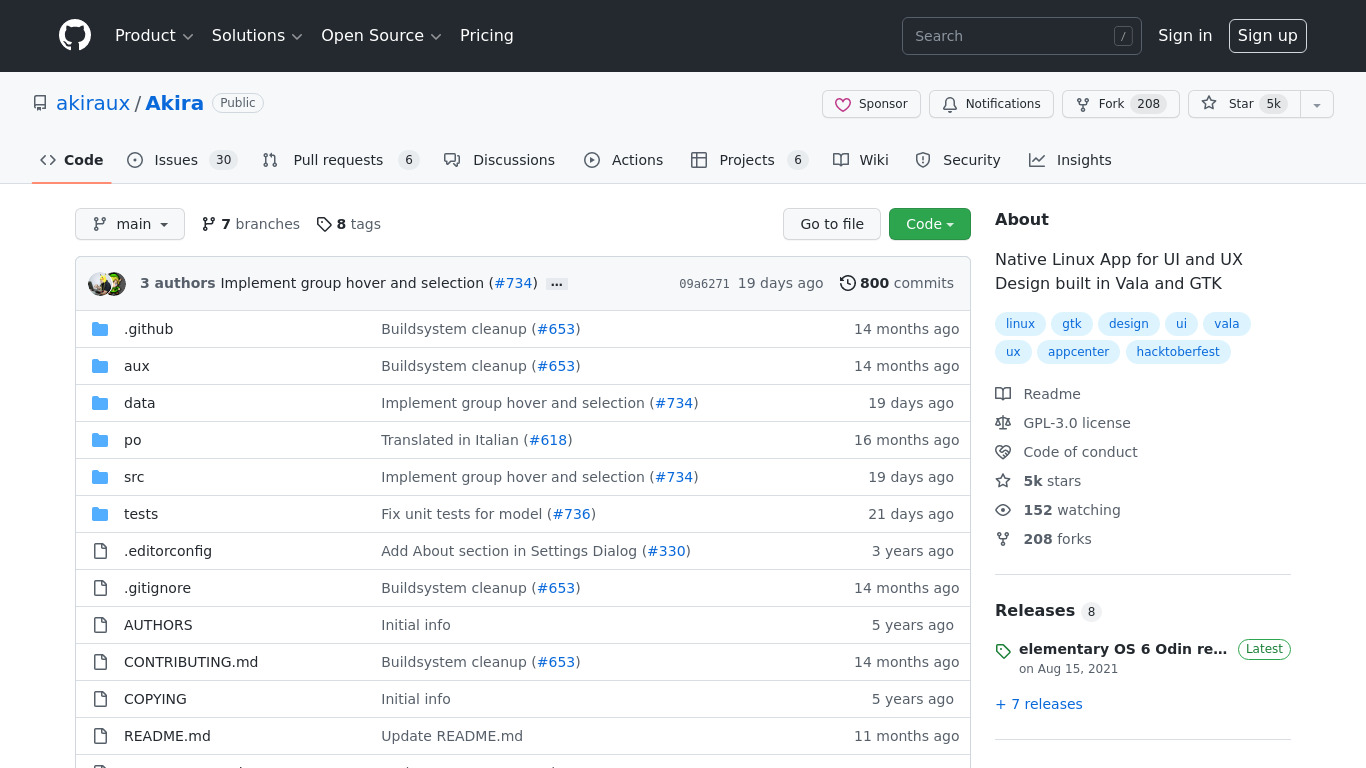Click the branch icon beside 7 branches
The width and height of the screenshot is (1366, 768).
(208, 224)
